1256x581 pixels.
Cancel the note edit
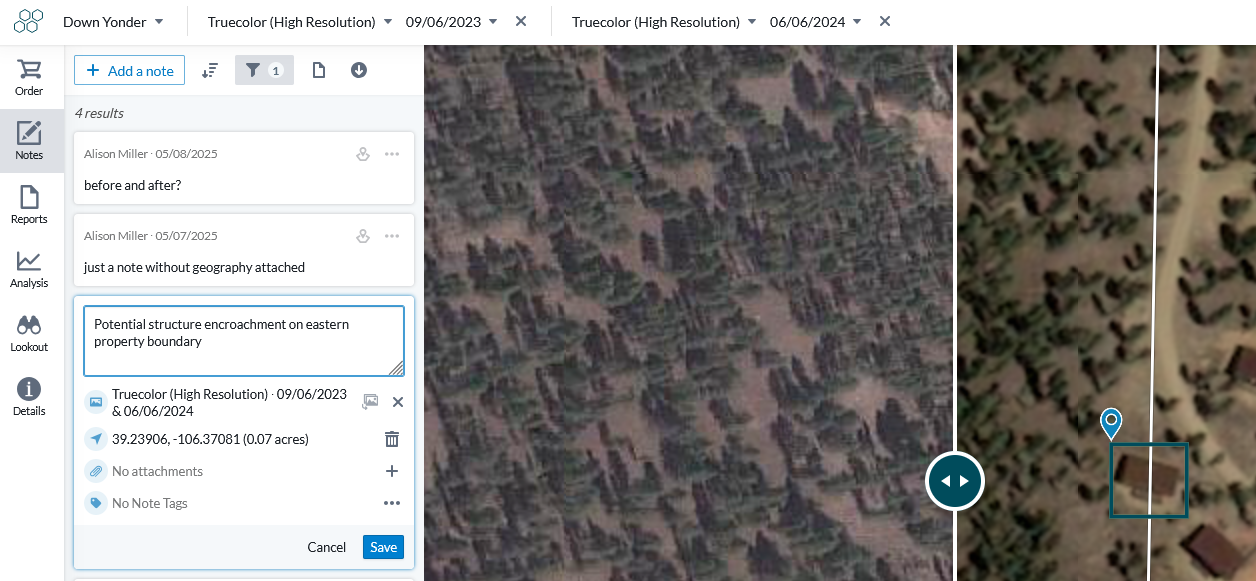point(326,547)
